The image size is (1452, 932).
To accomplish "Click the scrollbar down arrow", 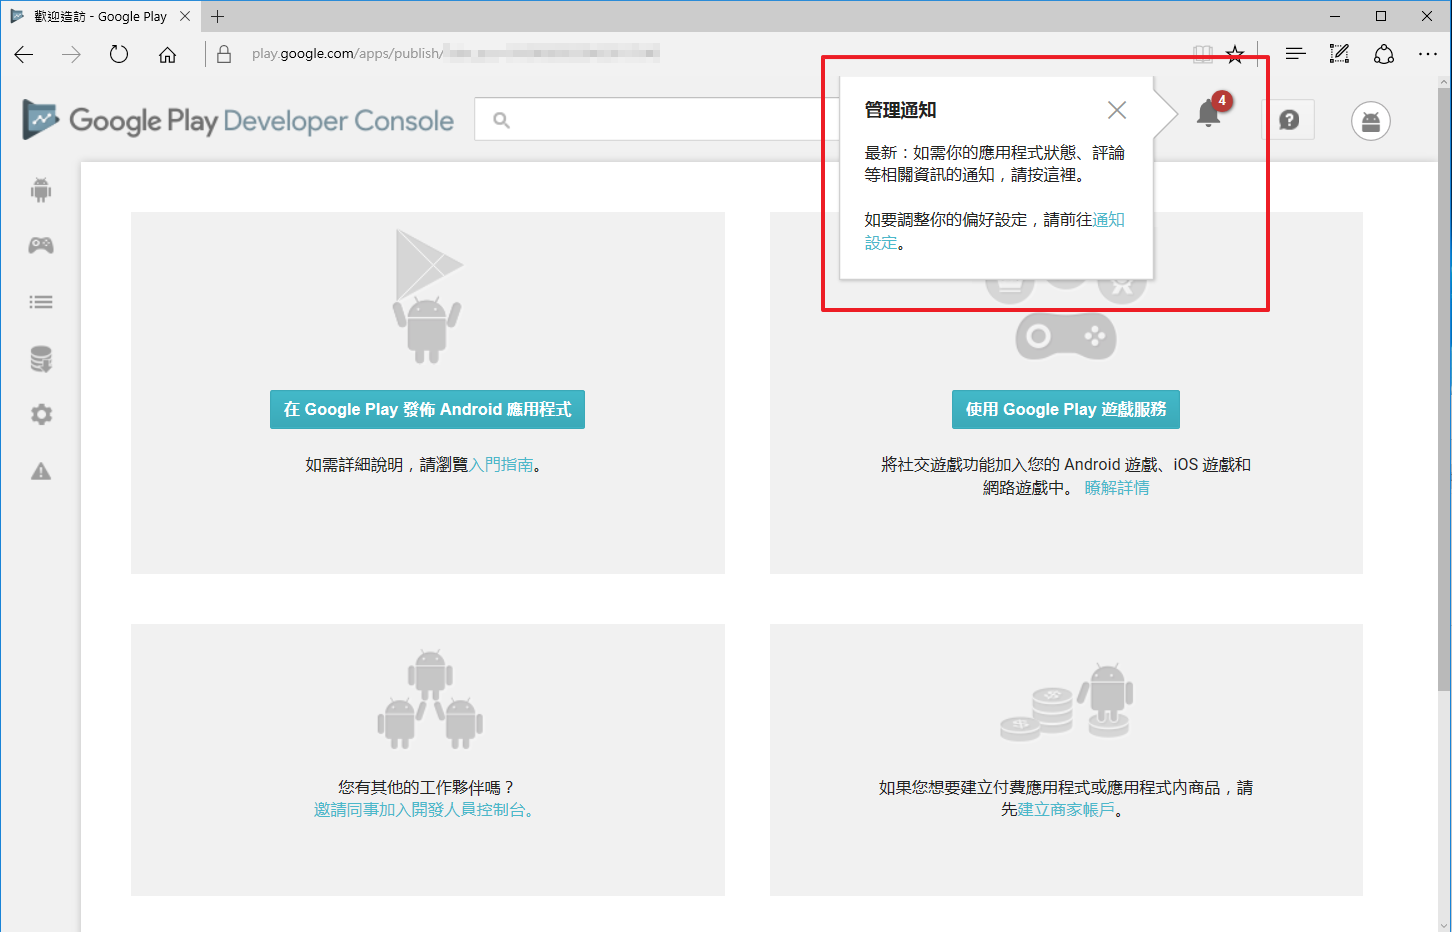I will pos(1444,924).
